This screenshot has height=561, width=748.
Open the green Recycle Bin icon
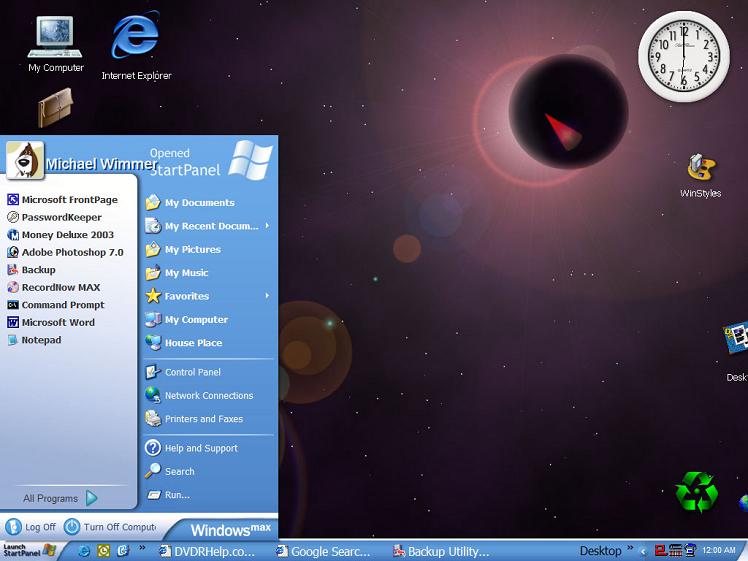(x=696, y=492)
